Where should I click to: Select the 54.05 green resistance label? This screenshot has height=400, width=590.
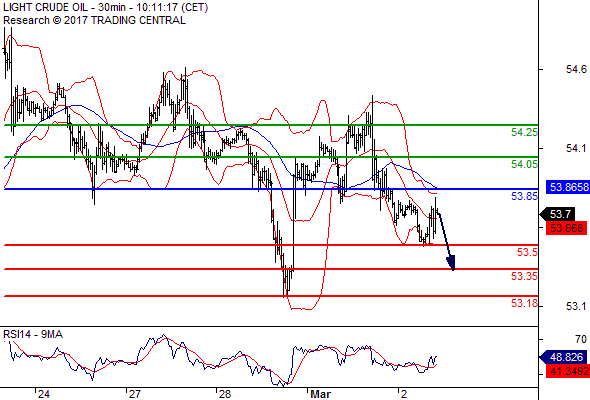point(524,164)
